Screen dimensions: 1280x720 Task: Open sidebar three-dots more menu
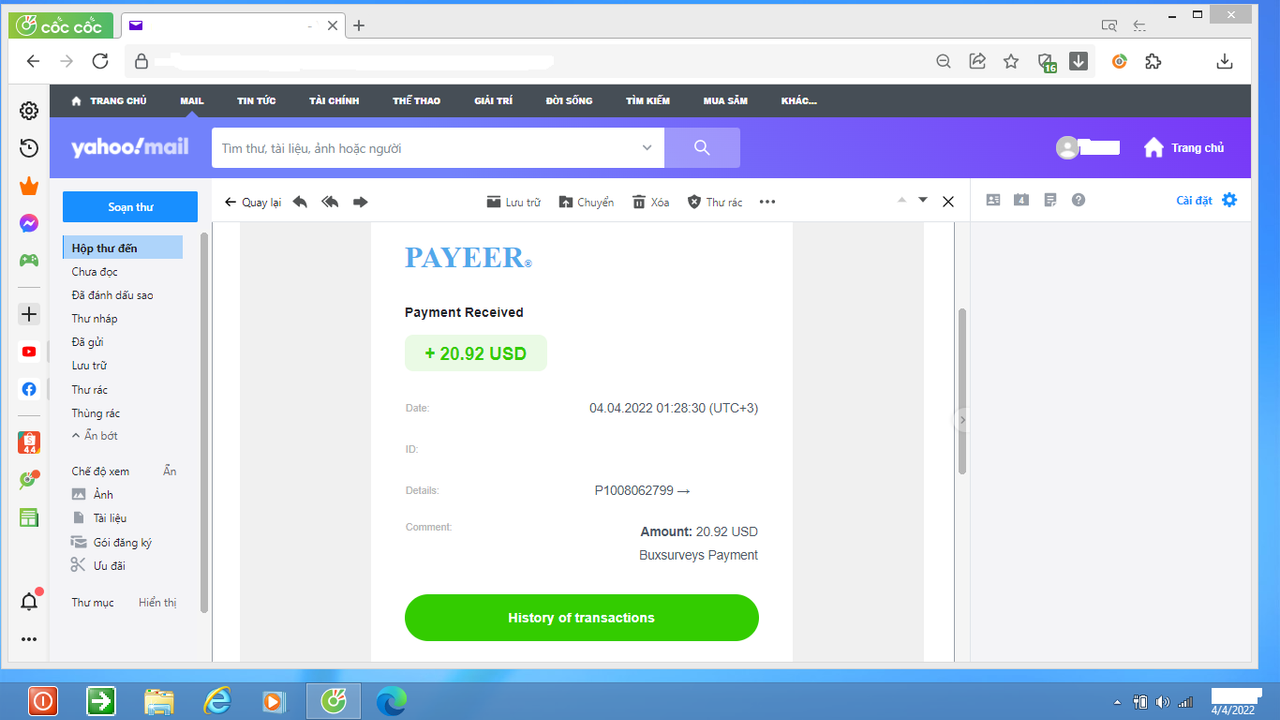[x=29, y=639]
